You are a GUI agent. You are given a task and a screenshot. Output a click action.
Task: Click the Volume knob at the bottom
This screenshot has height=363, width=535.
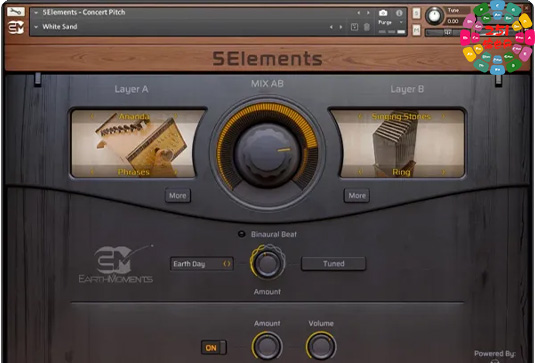tap(321, 346)
